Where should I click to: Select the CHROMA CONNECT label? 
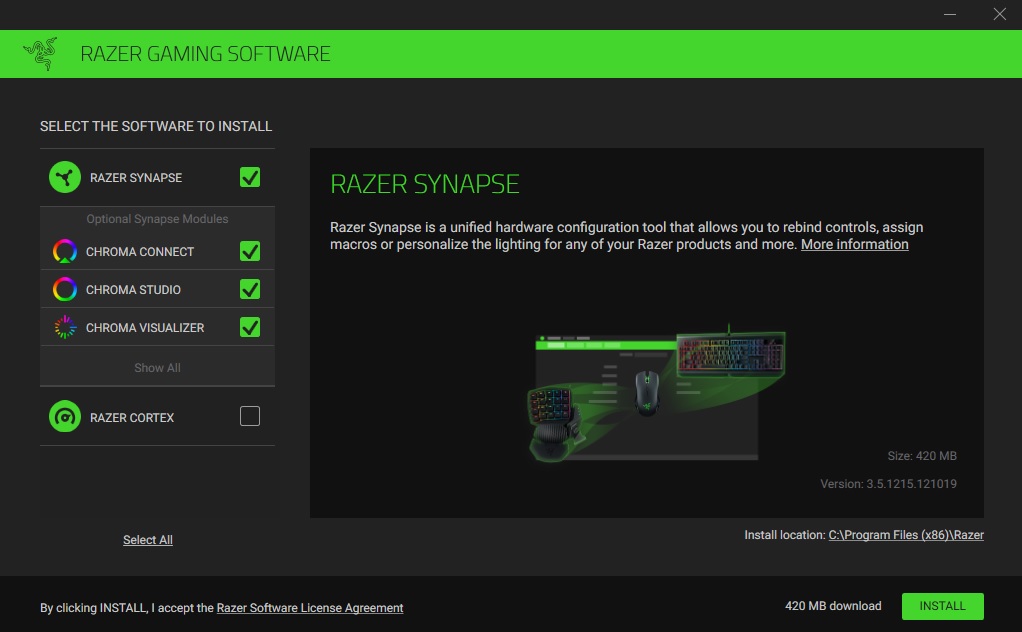tap(140, 252)
